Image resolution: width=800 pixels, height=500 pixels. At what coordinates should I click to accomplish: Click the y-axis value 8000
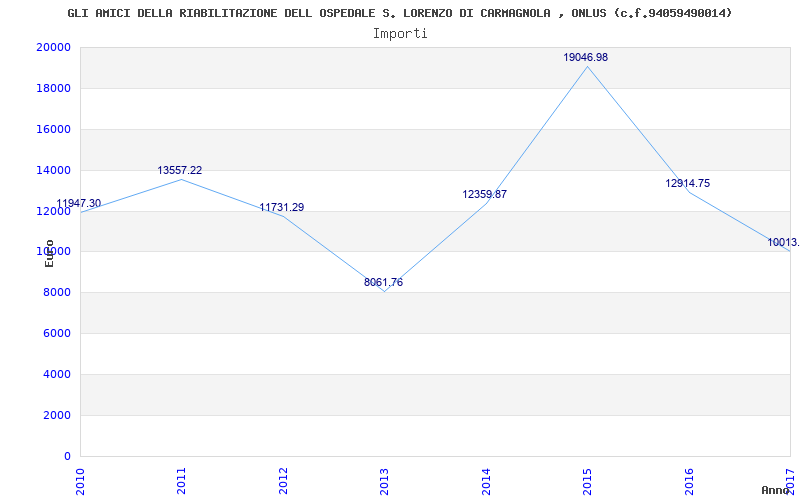57,293
